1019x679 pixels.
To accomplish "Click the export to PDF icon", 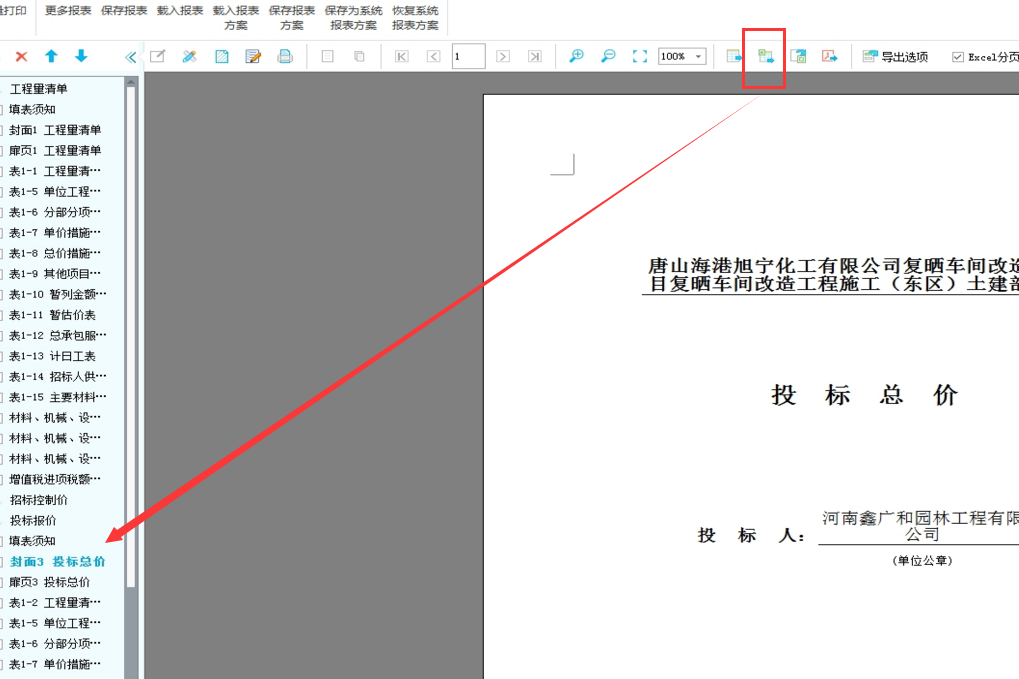I will 830,57.
